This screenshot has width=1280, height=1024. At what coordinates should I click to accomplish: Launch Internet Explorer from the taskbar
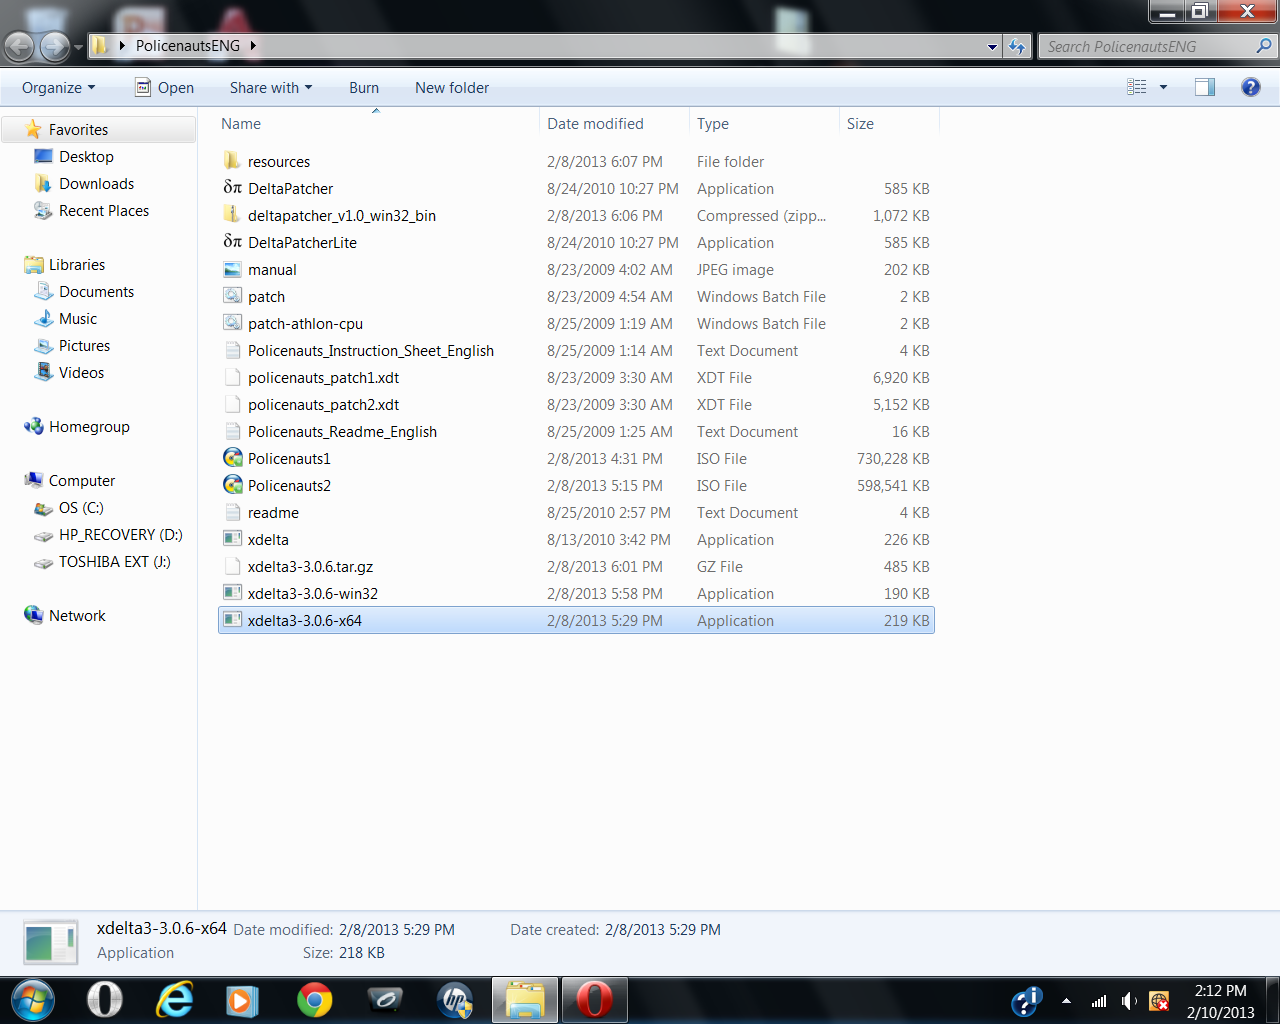point(175,1000)
